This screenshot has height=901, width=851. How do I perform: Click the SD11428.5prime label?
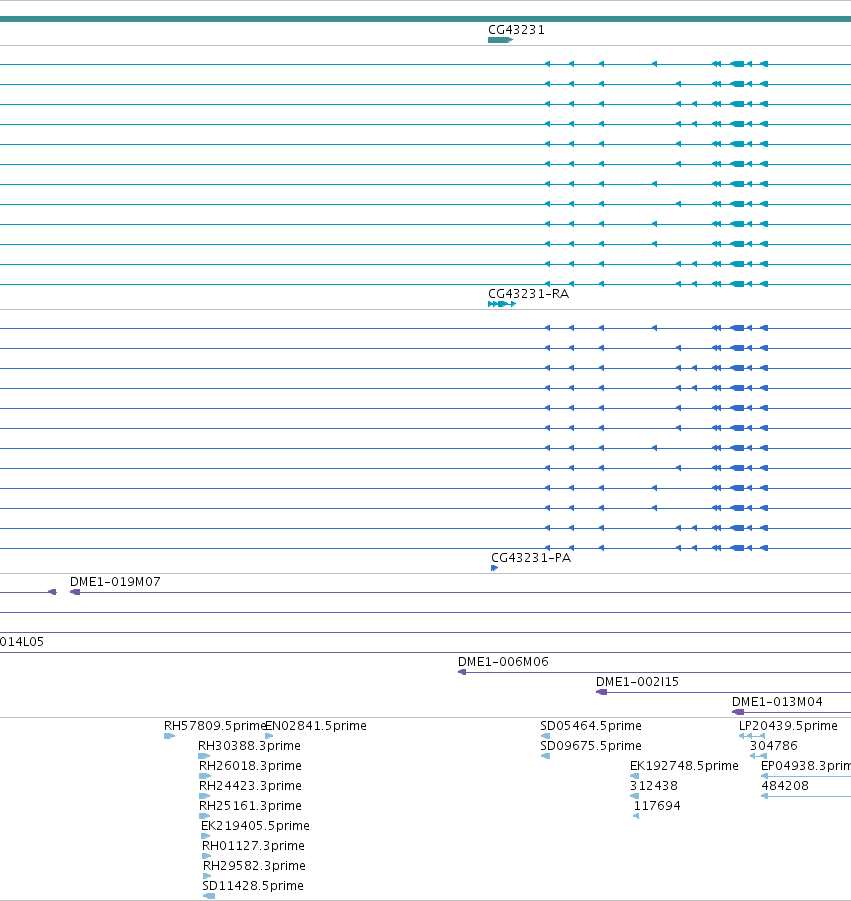pos(253,887)
